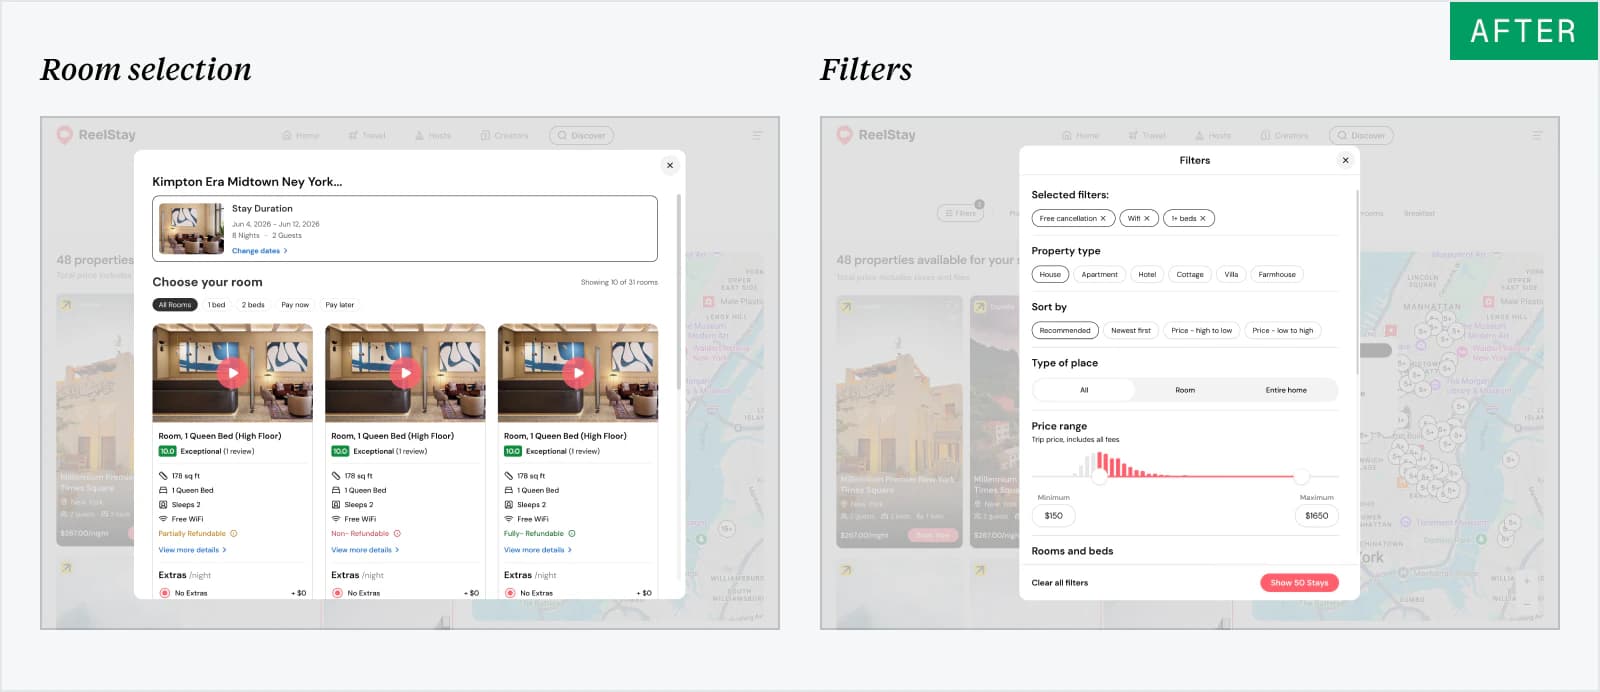The height and width of the screenshot is (692, 1600).
Task: Click ReelStay logo in Room selection window
Action: point(96,135)
